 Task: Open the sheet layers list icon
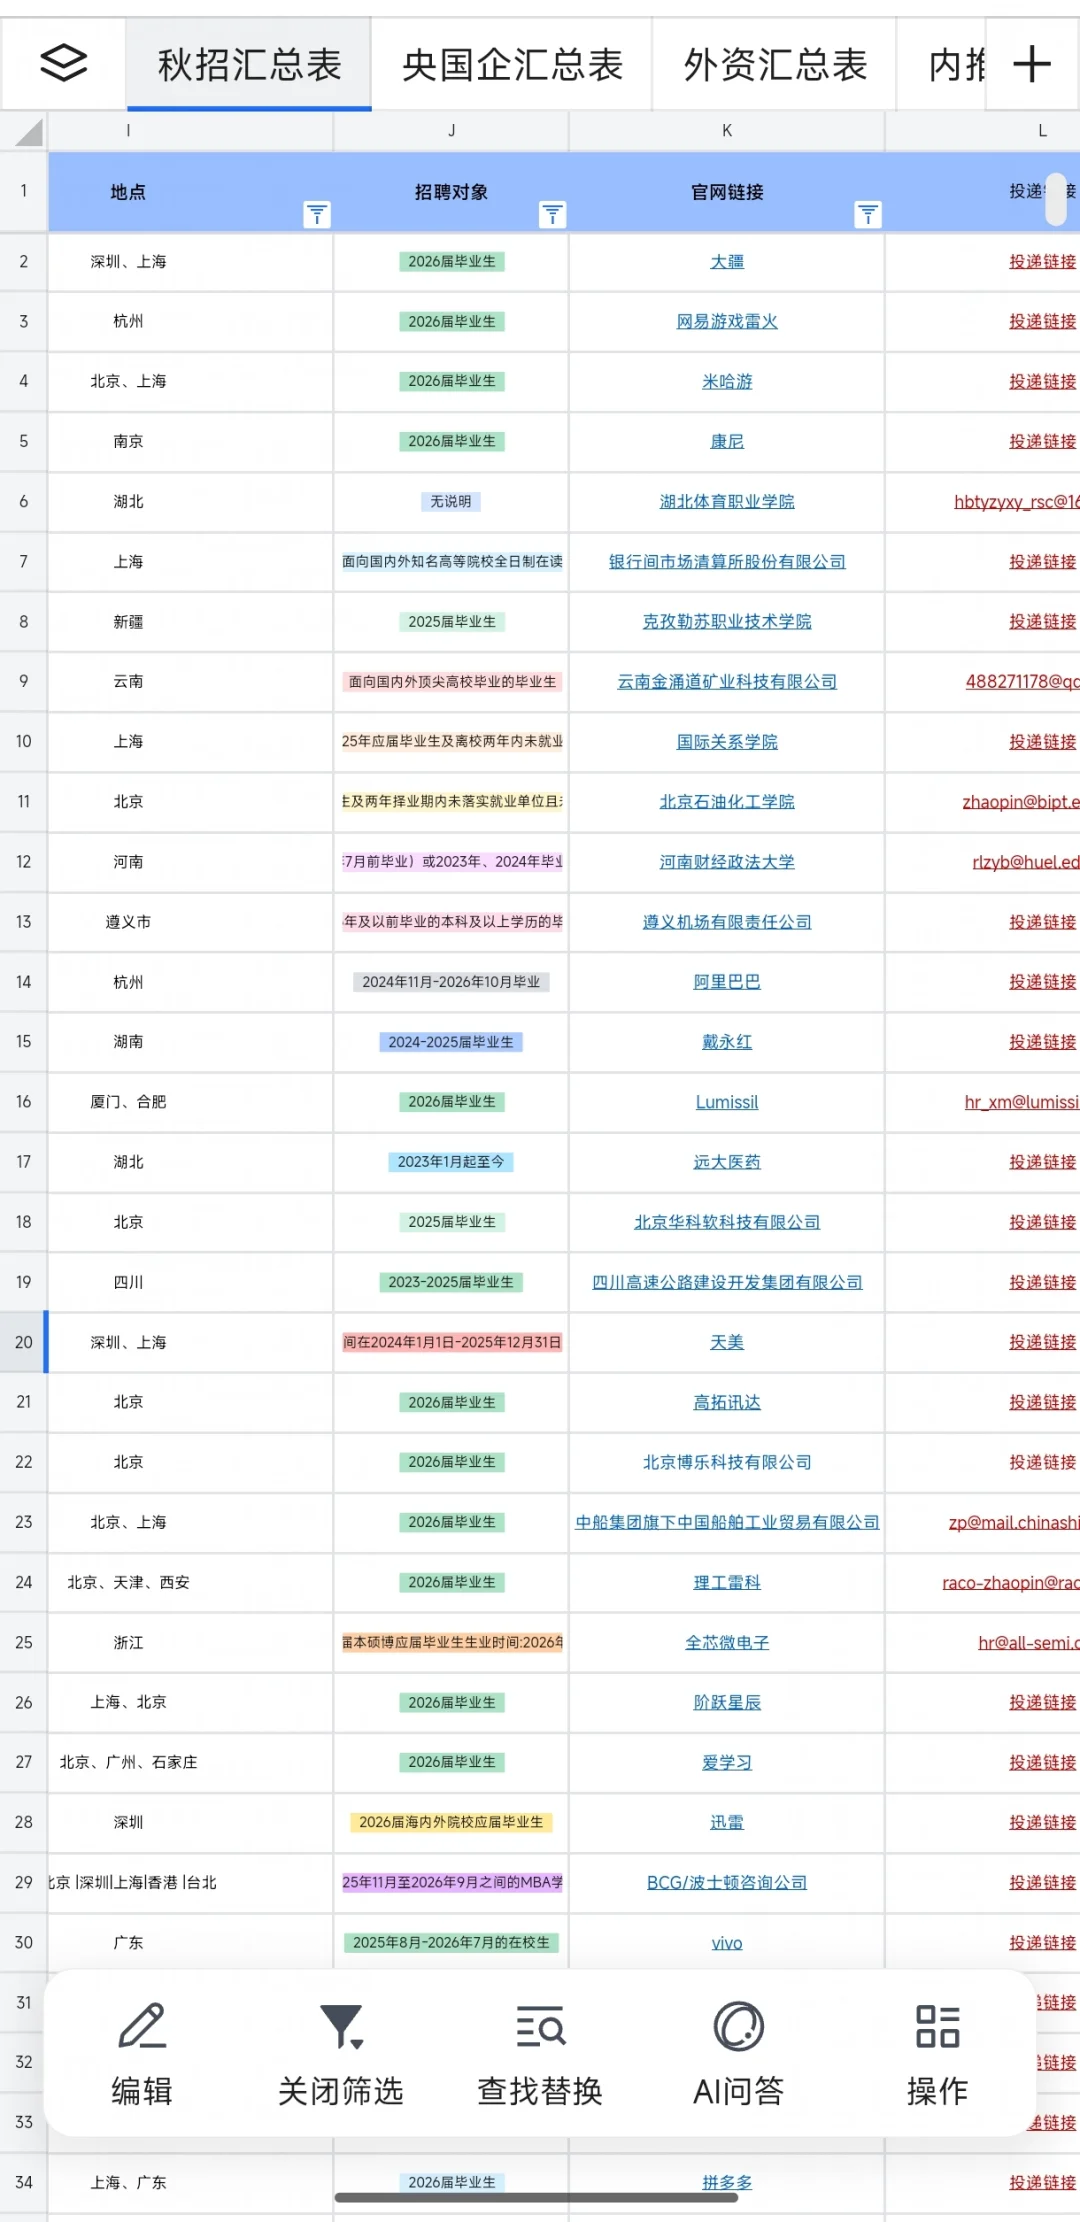click(x=64, y=64)
